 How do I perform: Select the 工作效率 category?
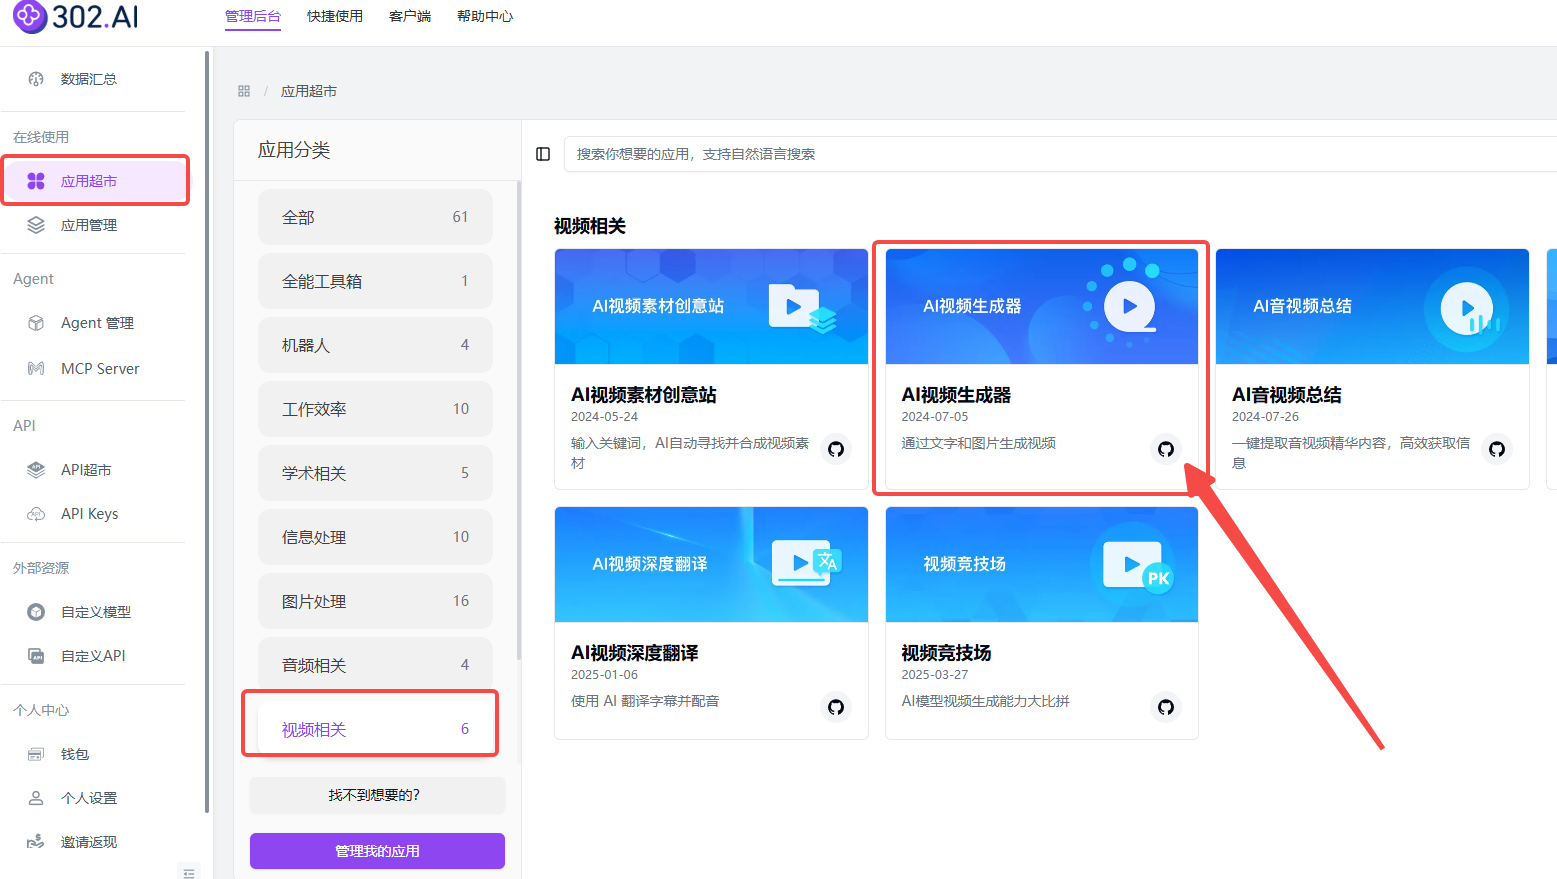(x=375, y=409)
